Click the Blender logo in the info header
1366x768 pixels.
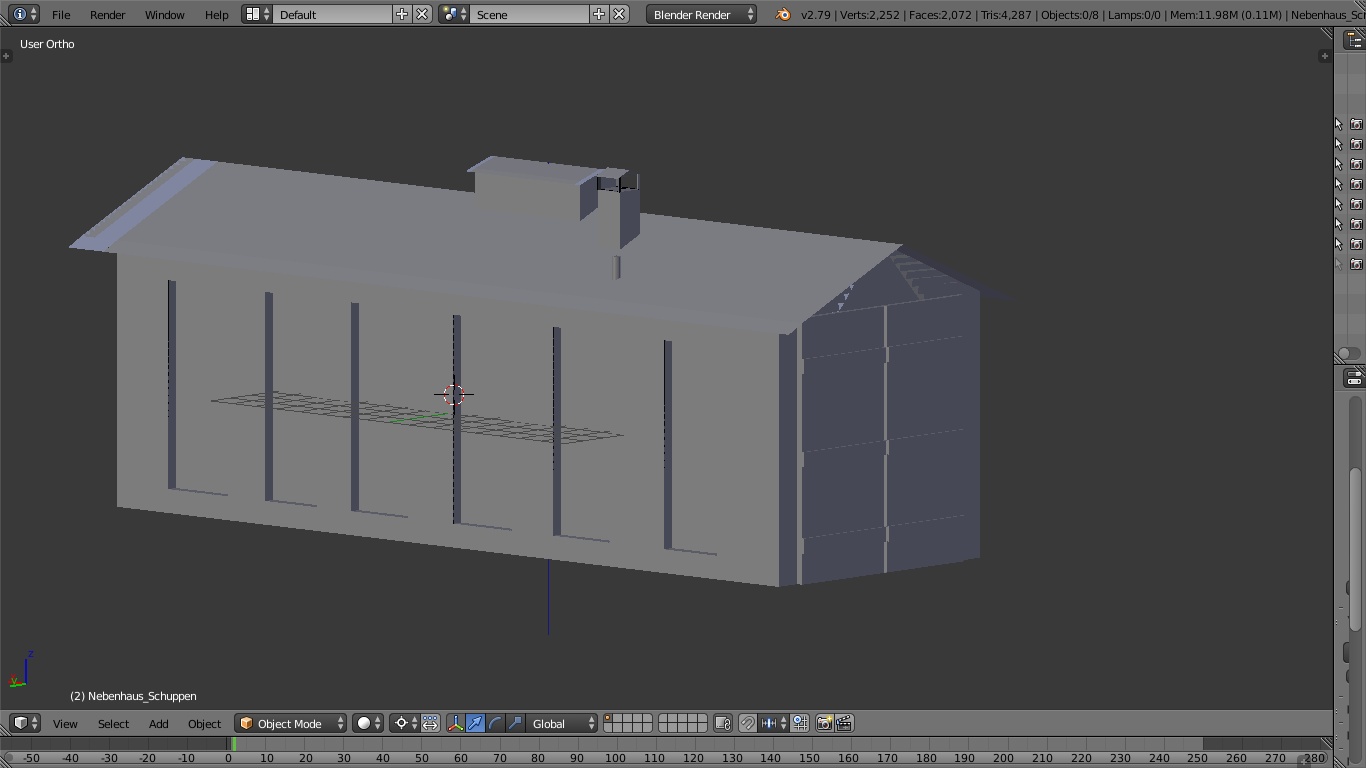783,14
